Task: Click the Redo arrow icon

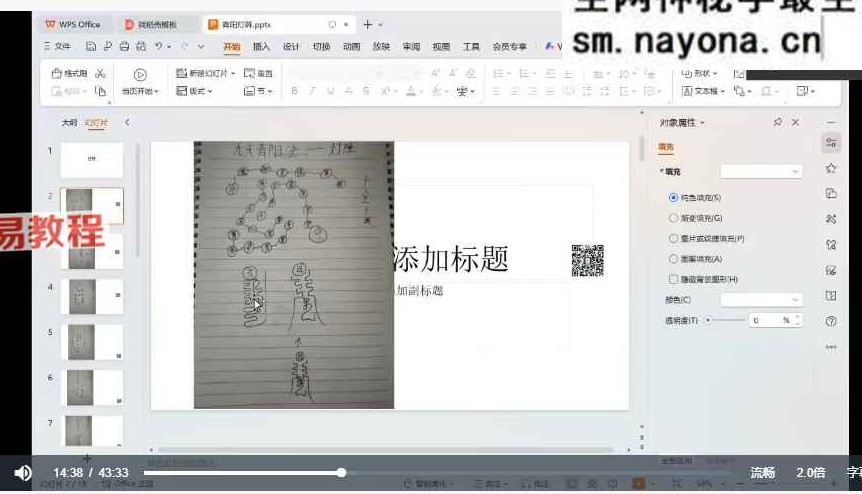Action: point(185,46)
